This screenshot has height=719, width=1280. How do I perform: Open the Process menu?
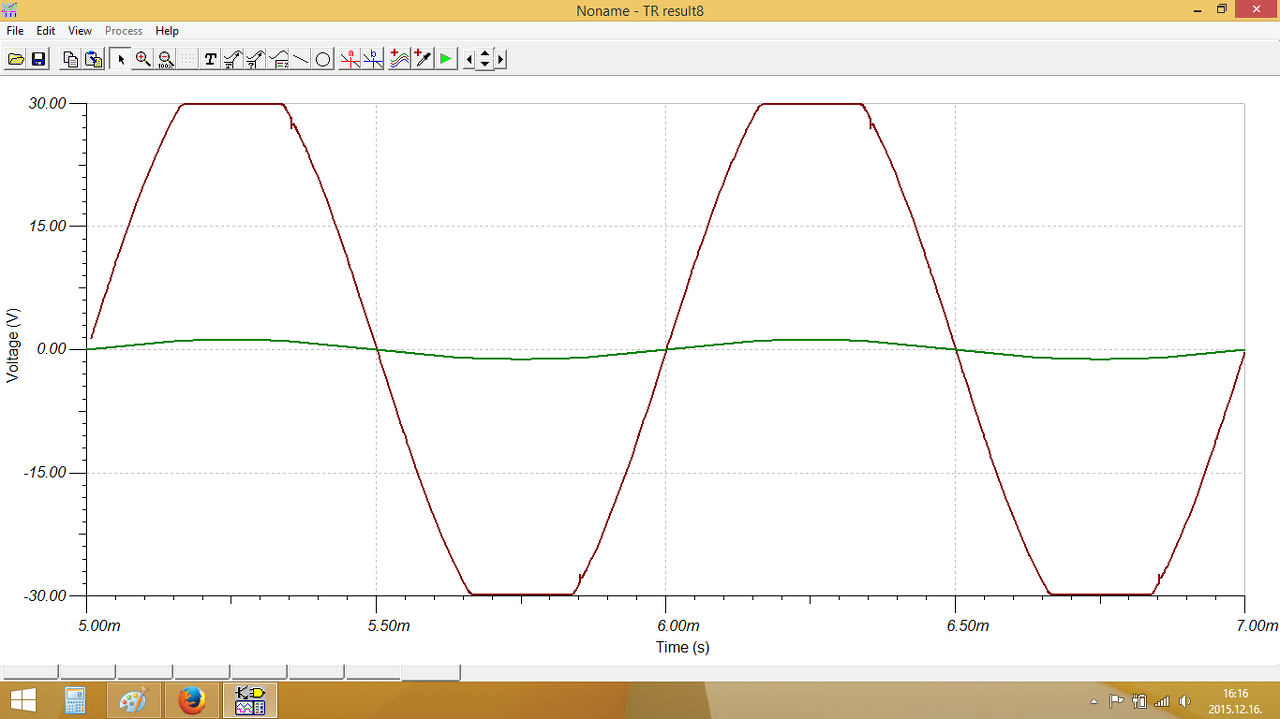(x=124, y=31)
